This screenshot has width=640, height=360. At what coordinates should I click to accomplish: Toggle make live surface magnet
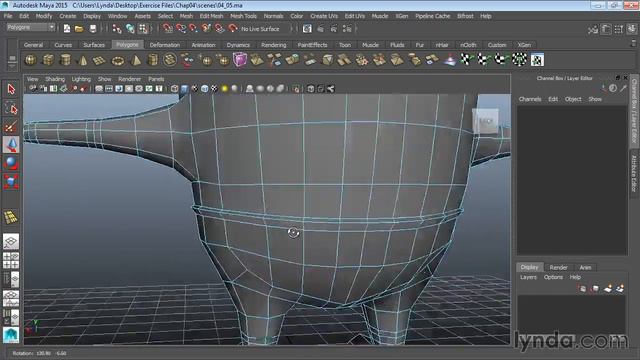click(233, 29)
